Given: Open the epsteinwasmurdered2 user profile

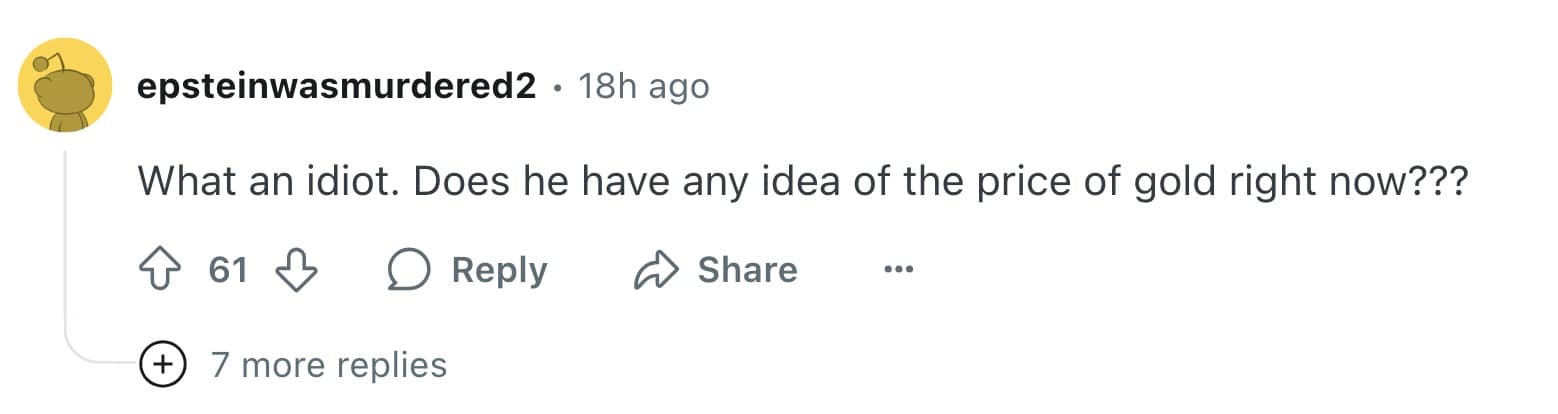Looking at the screenshot, I should [x=336, y=87].
